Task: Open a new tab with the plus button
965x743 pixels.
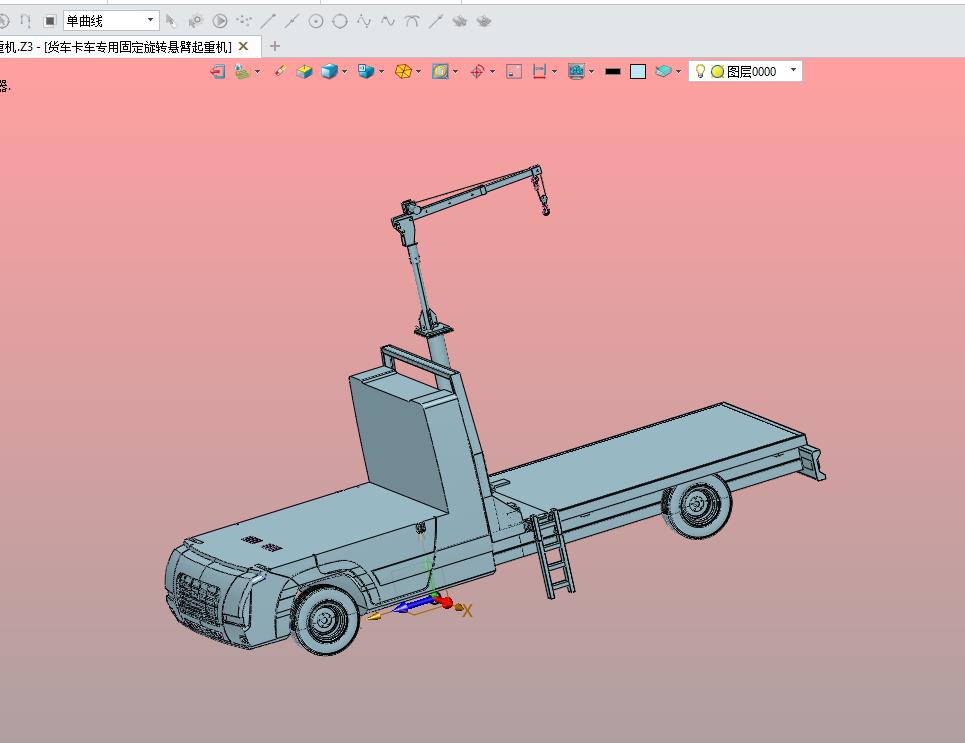Action: point(274,46)
